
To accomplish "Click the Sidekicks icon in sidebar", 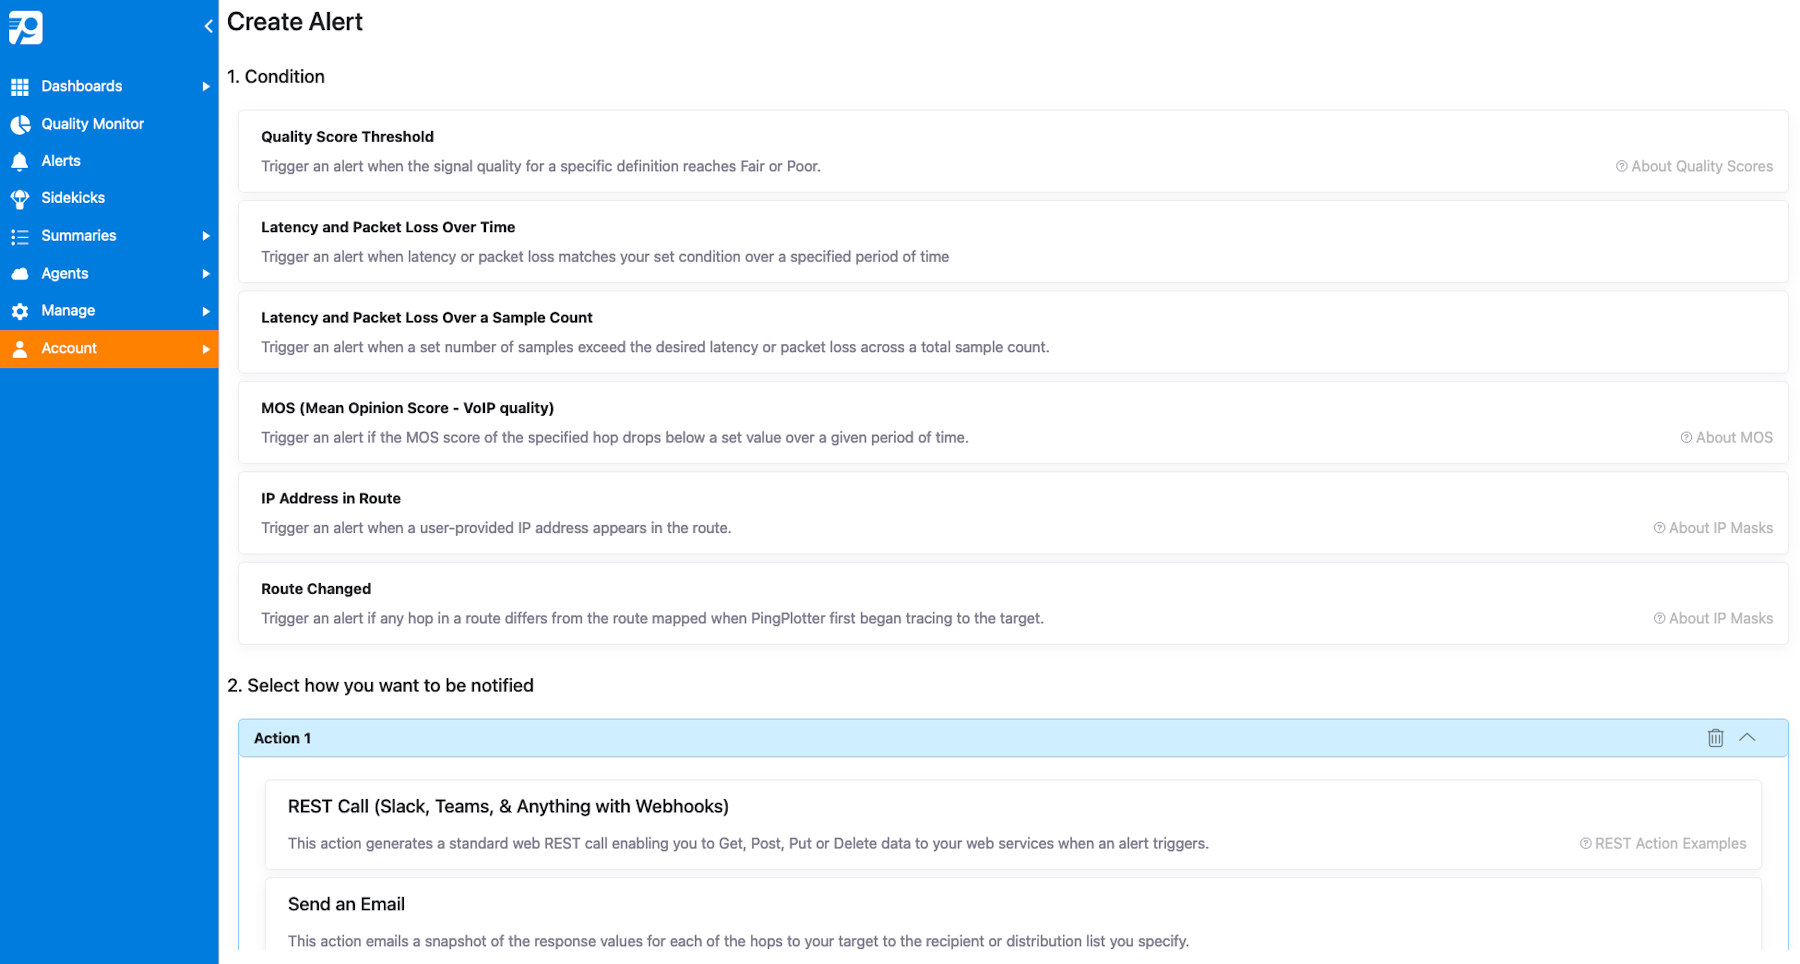I will [20, 198].
